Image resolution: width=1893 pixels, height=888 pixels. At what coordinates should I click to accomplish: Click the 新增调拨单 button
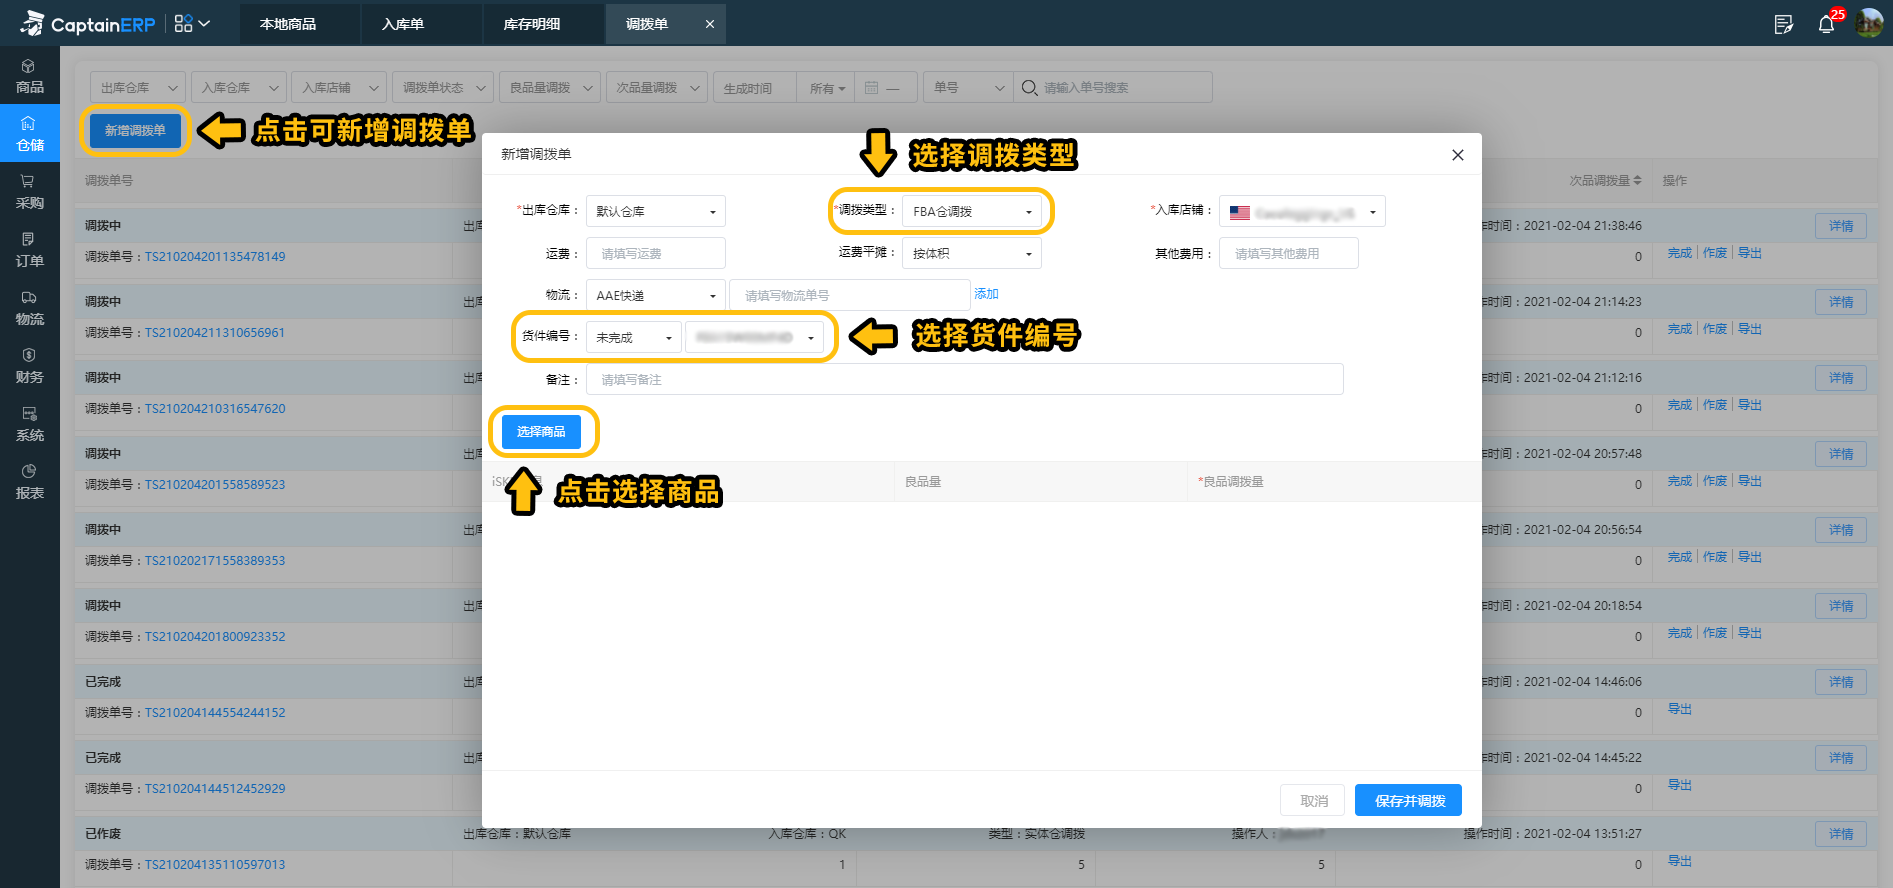pos(135,130)
